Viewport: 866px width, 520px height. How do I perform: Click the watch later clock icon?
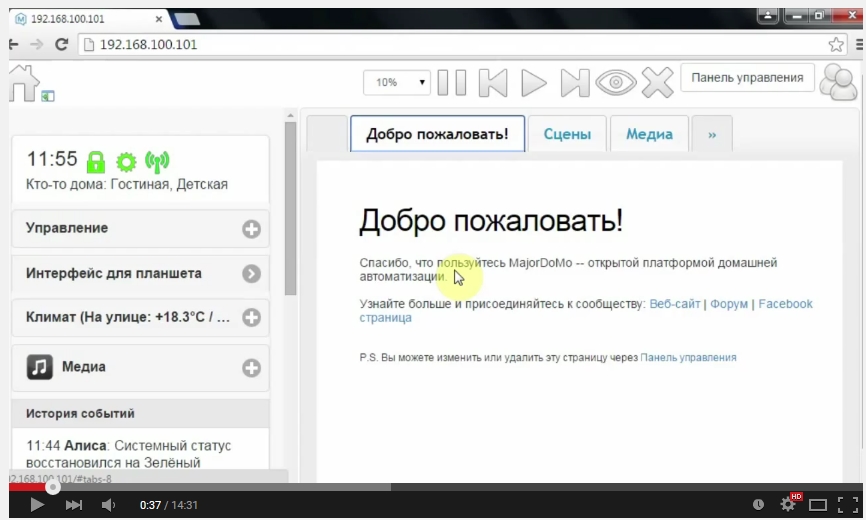[758, 505]
